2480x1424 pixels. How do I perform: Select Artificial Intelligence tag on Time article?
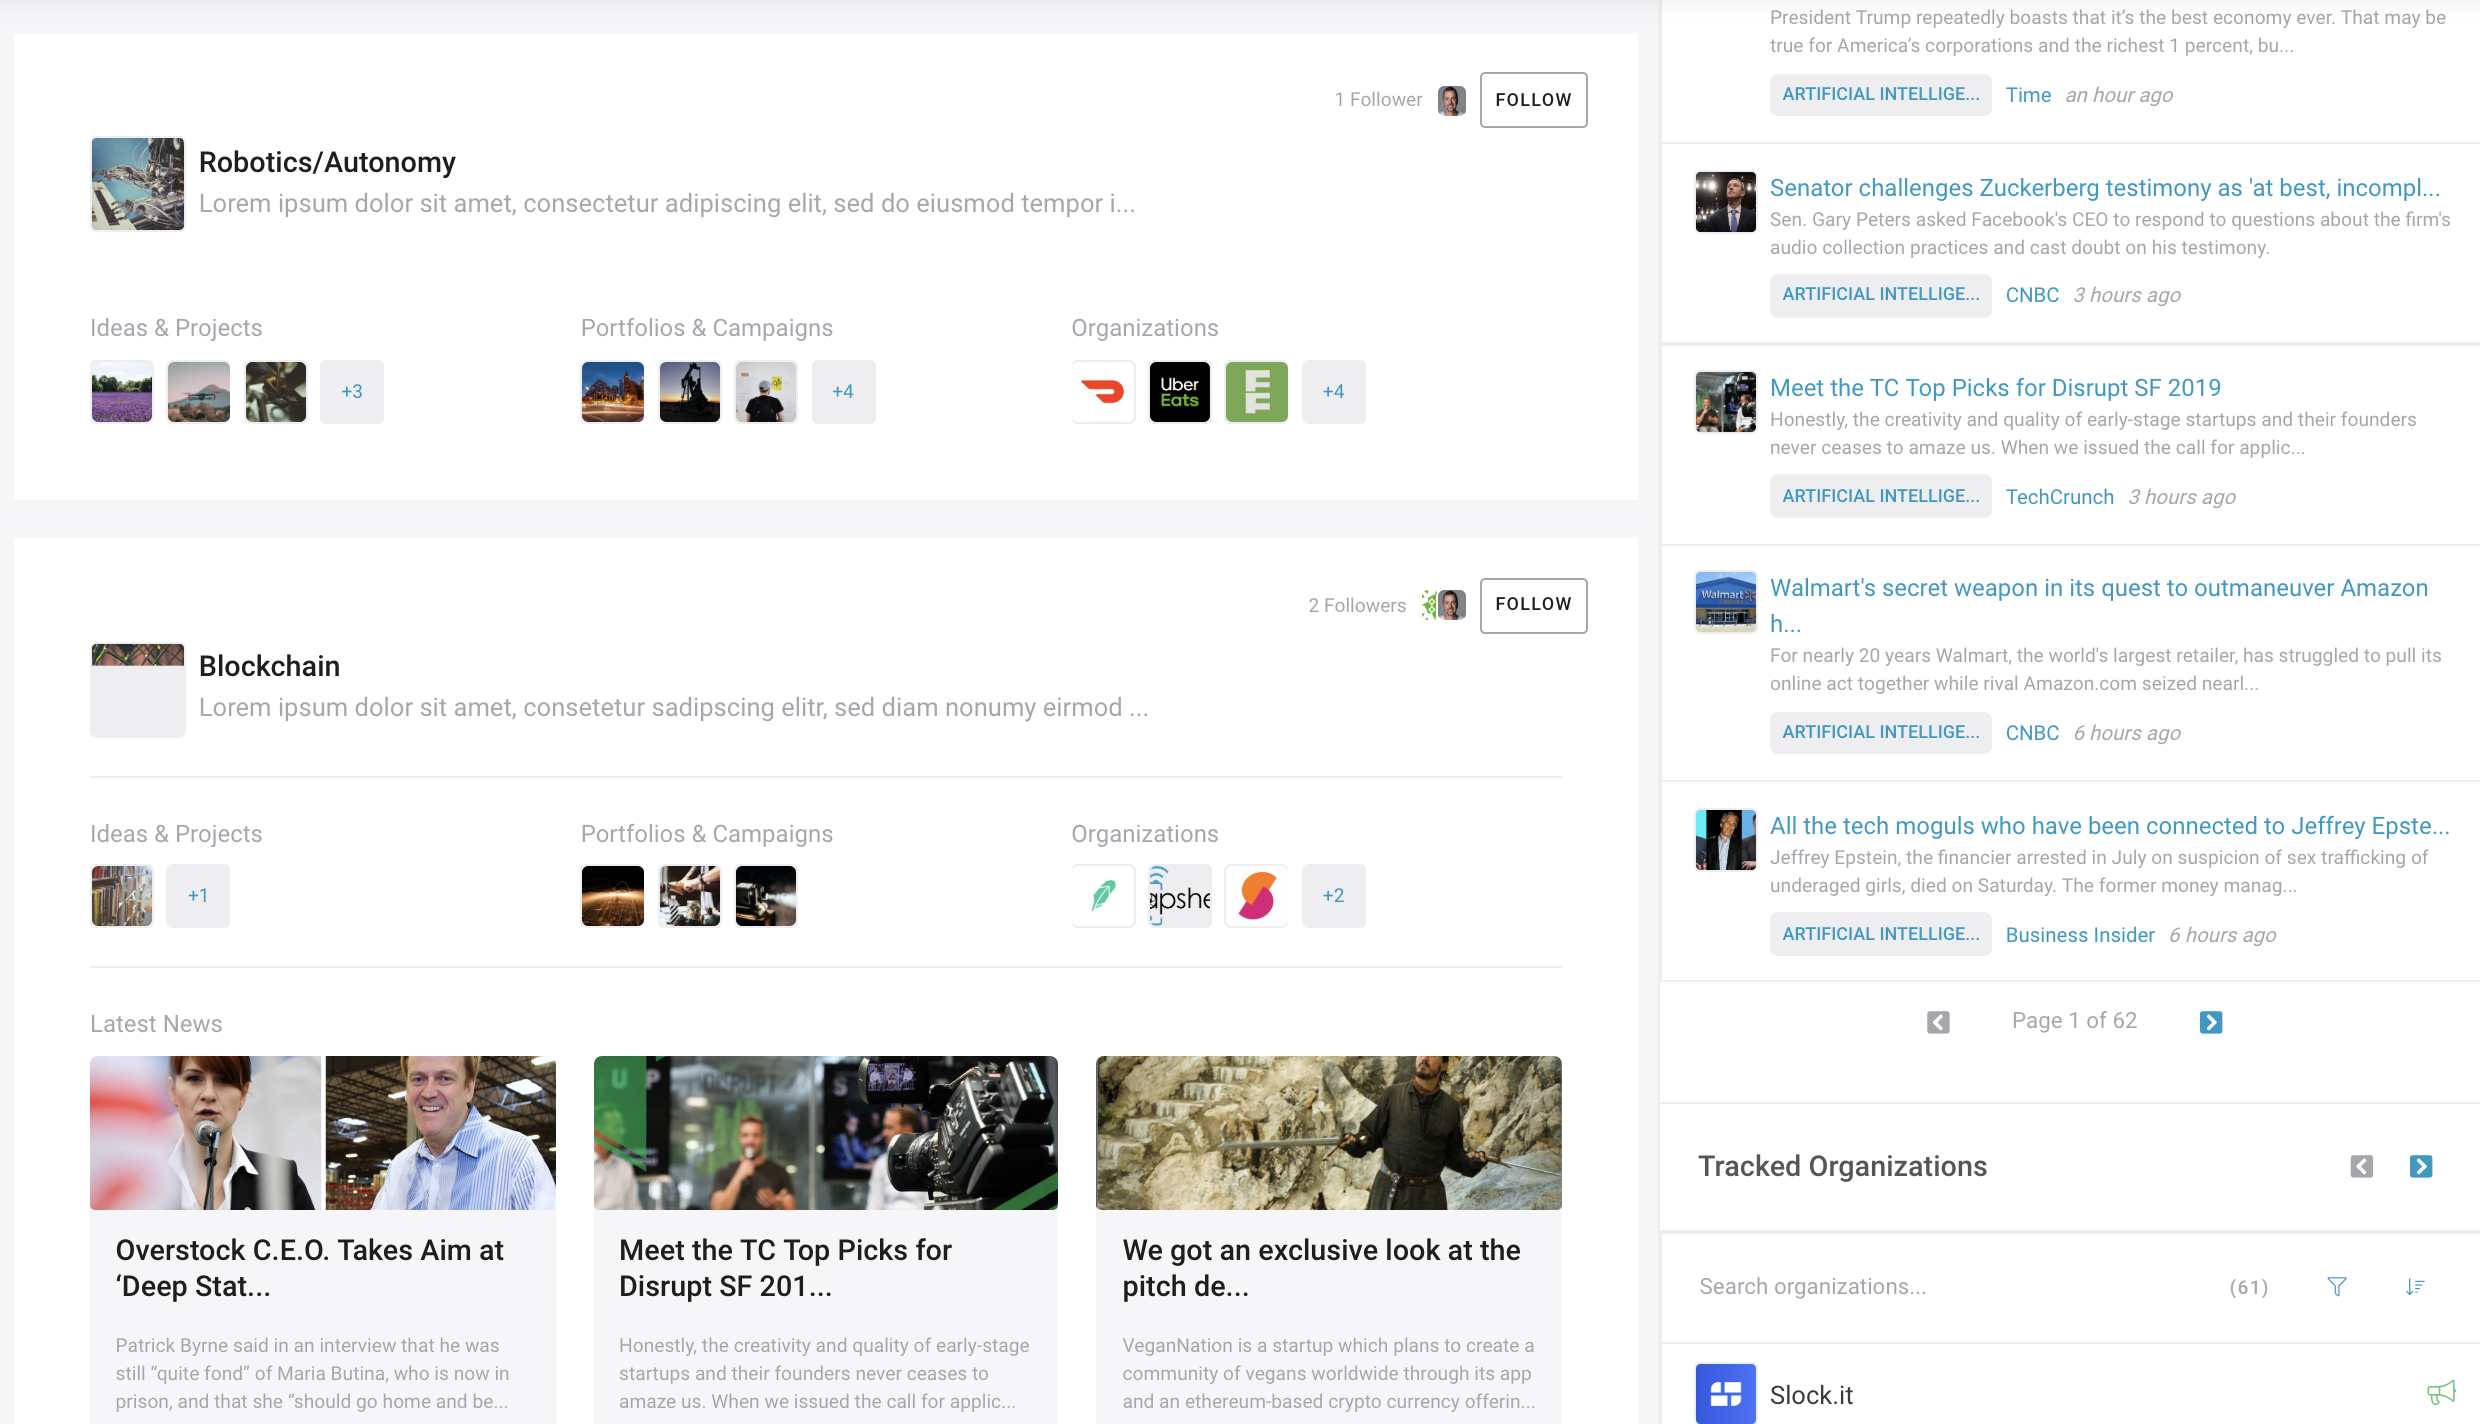(1881, 95)
